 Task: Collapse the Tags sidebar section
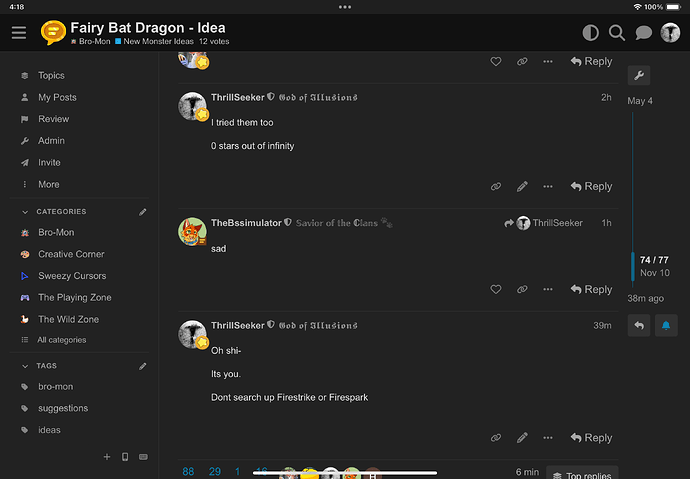(x=25, y=366)
